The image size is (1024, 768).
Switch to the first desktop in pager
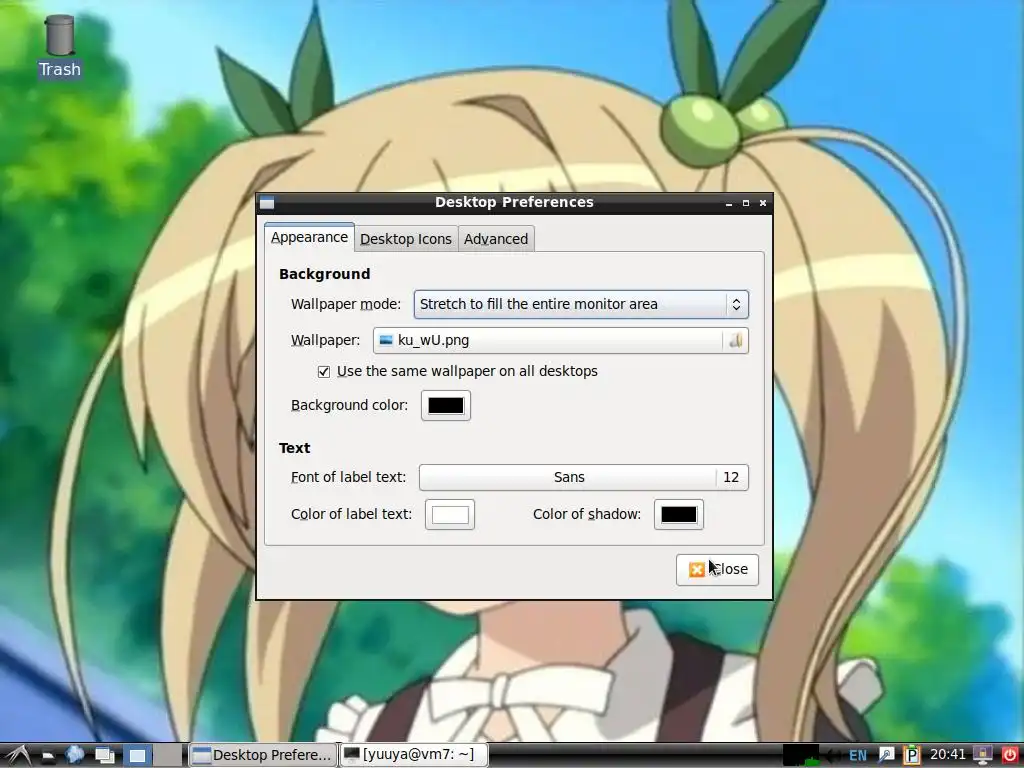coord(137,755)
